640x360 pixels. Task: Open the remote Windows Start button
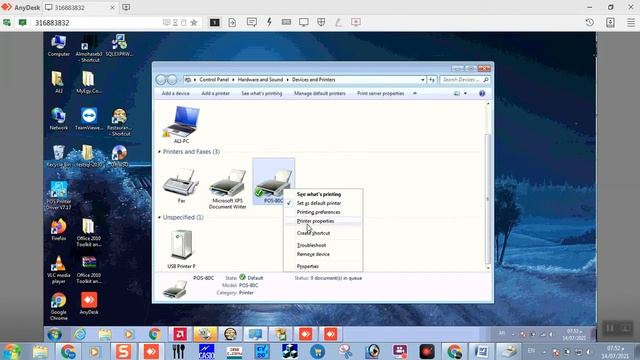[54, 334]
